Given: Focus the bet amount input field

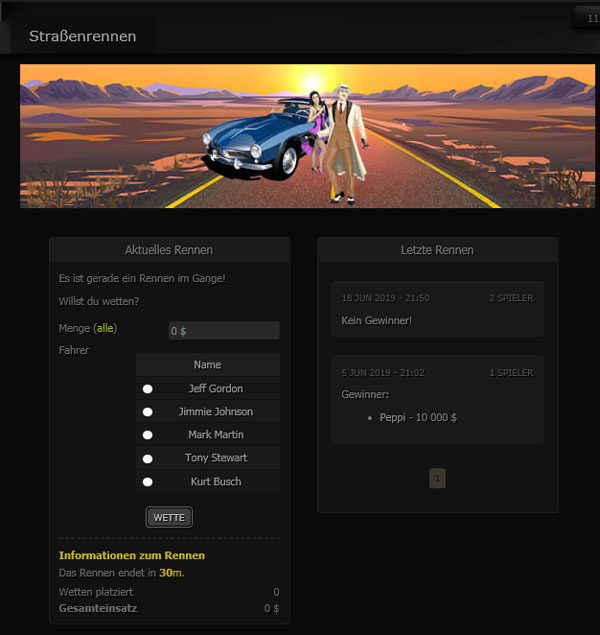Looking at the screenshot, I should coord(223,330).
